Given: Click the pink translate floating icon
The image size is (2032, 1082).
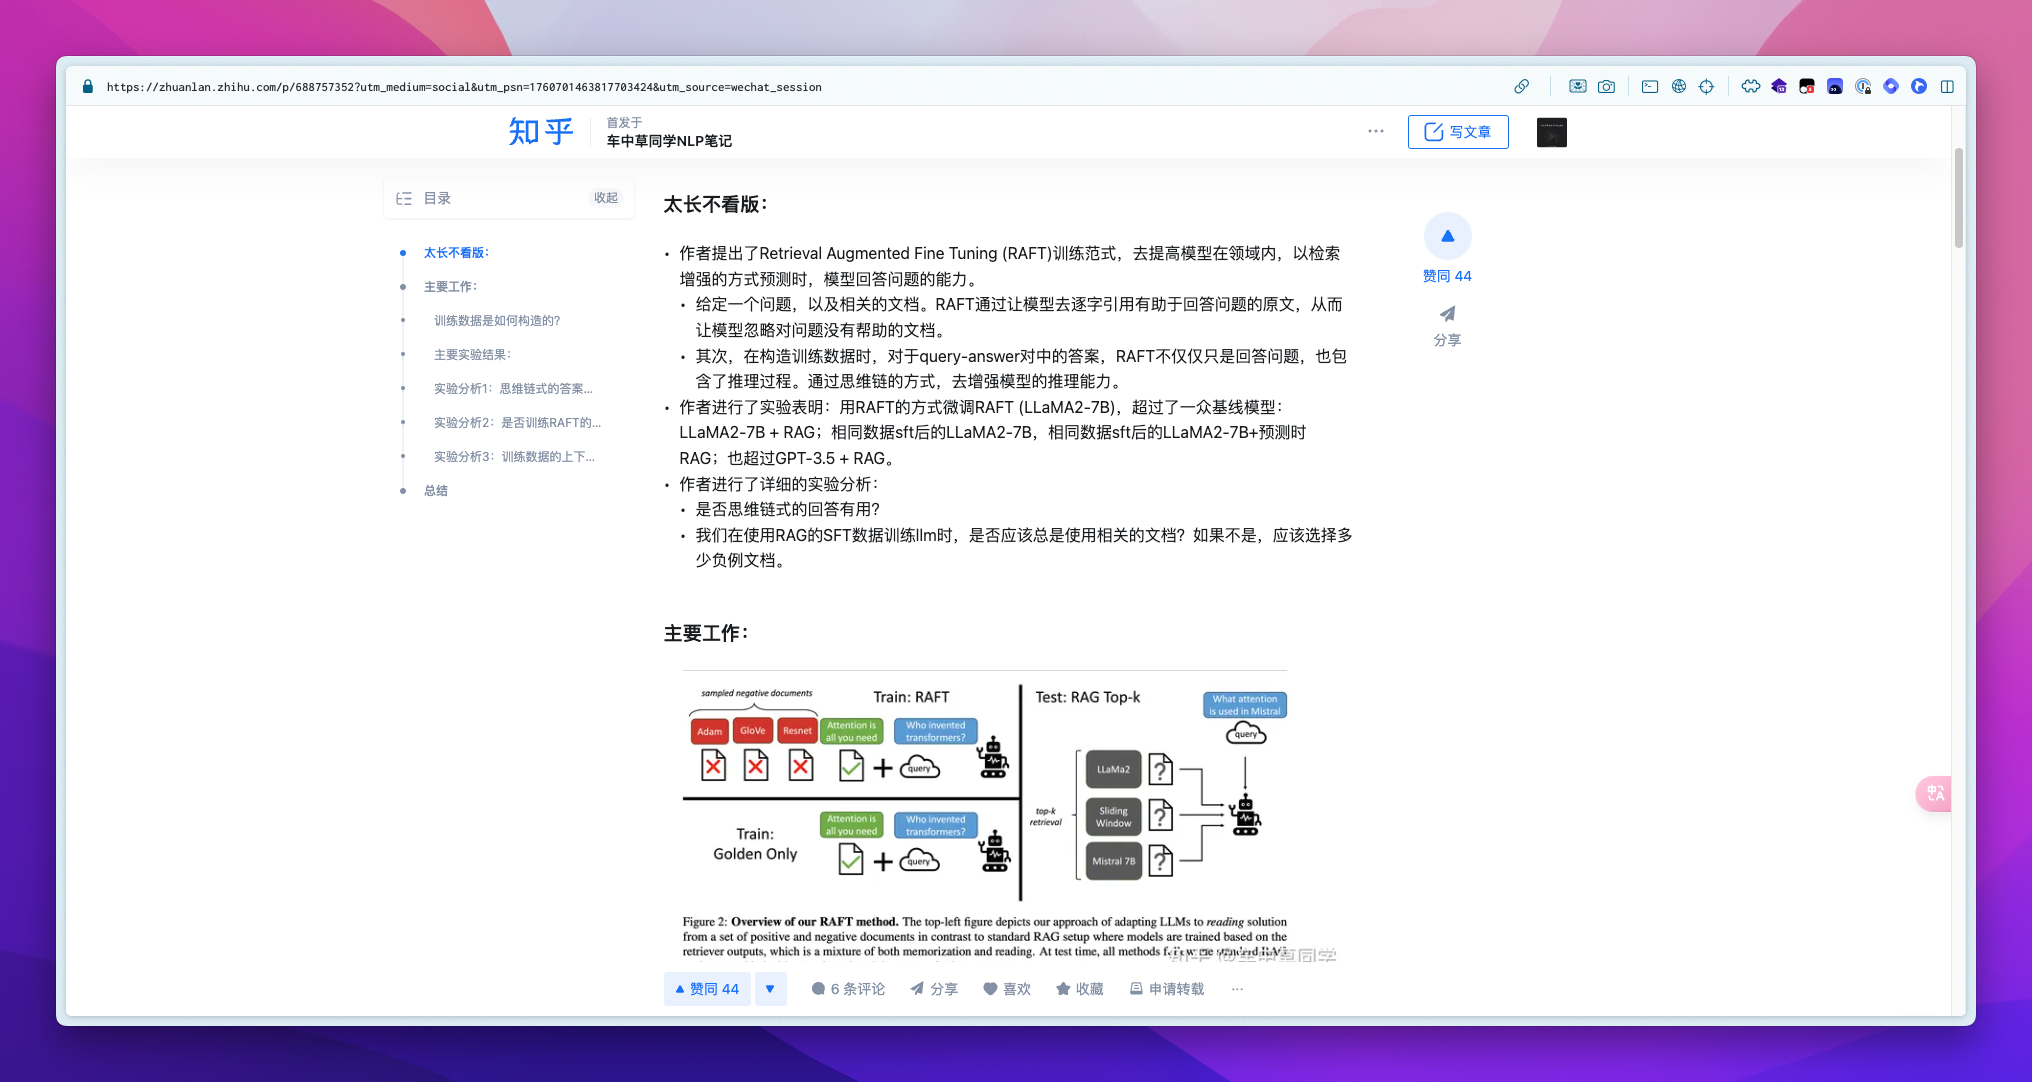Looking at the screenshot, I should pyautogui.click(x=1935, y=793).
